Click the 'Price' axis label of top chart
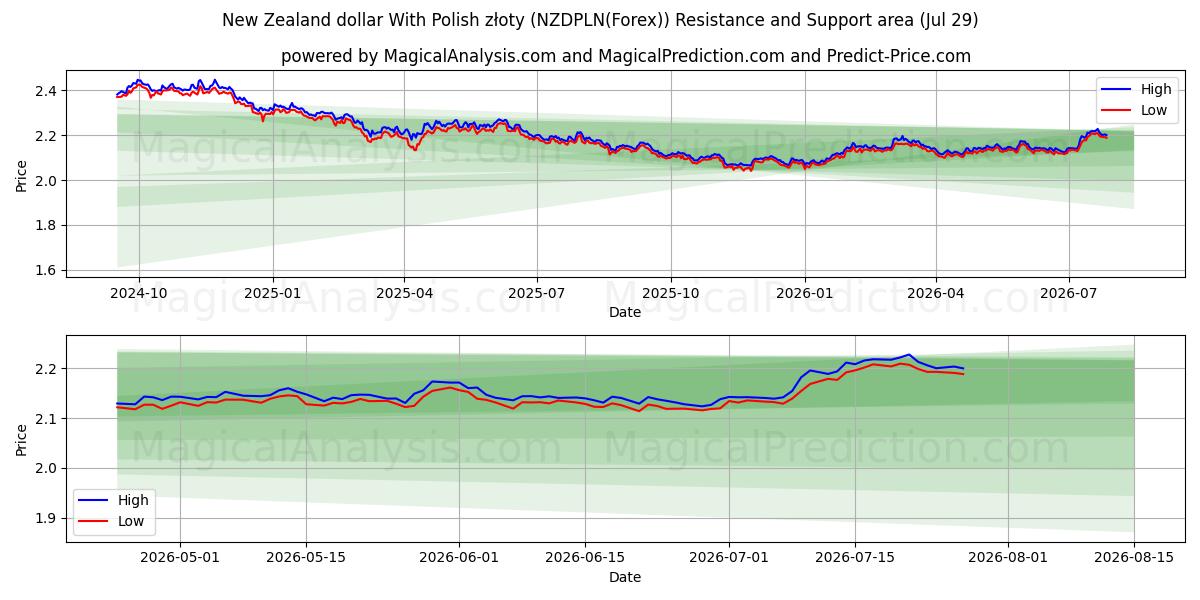 22,175
